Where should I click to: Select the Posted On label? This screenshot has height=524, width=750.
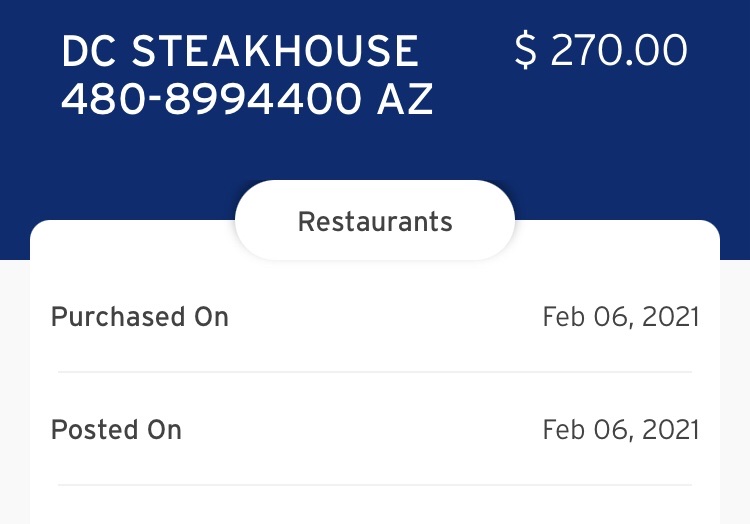(x=116, y=430)
